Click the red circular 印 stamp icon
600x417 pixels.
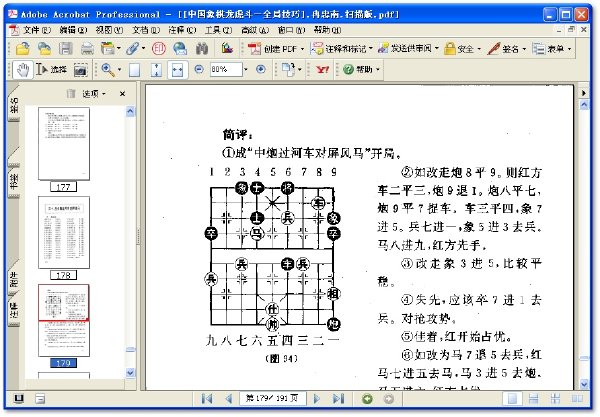tap(159, 49)
